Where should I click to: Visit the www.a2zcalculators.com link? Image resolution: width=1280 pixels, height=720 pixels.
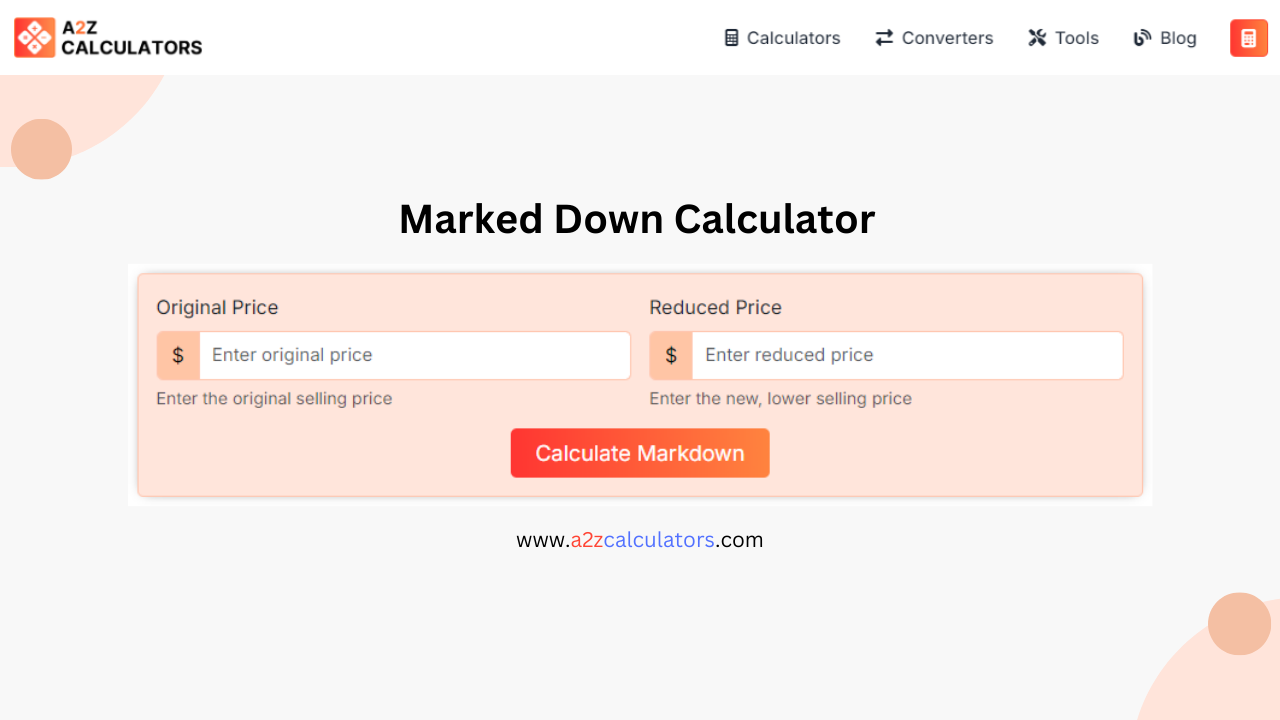point(640,540)
